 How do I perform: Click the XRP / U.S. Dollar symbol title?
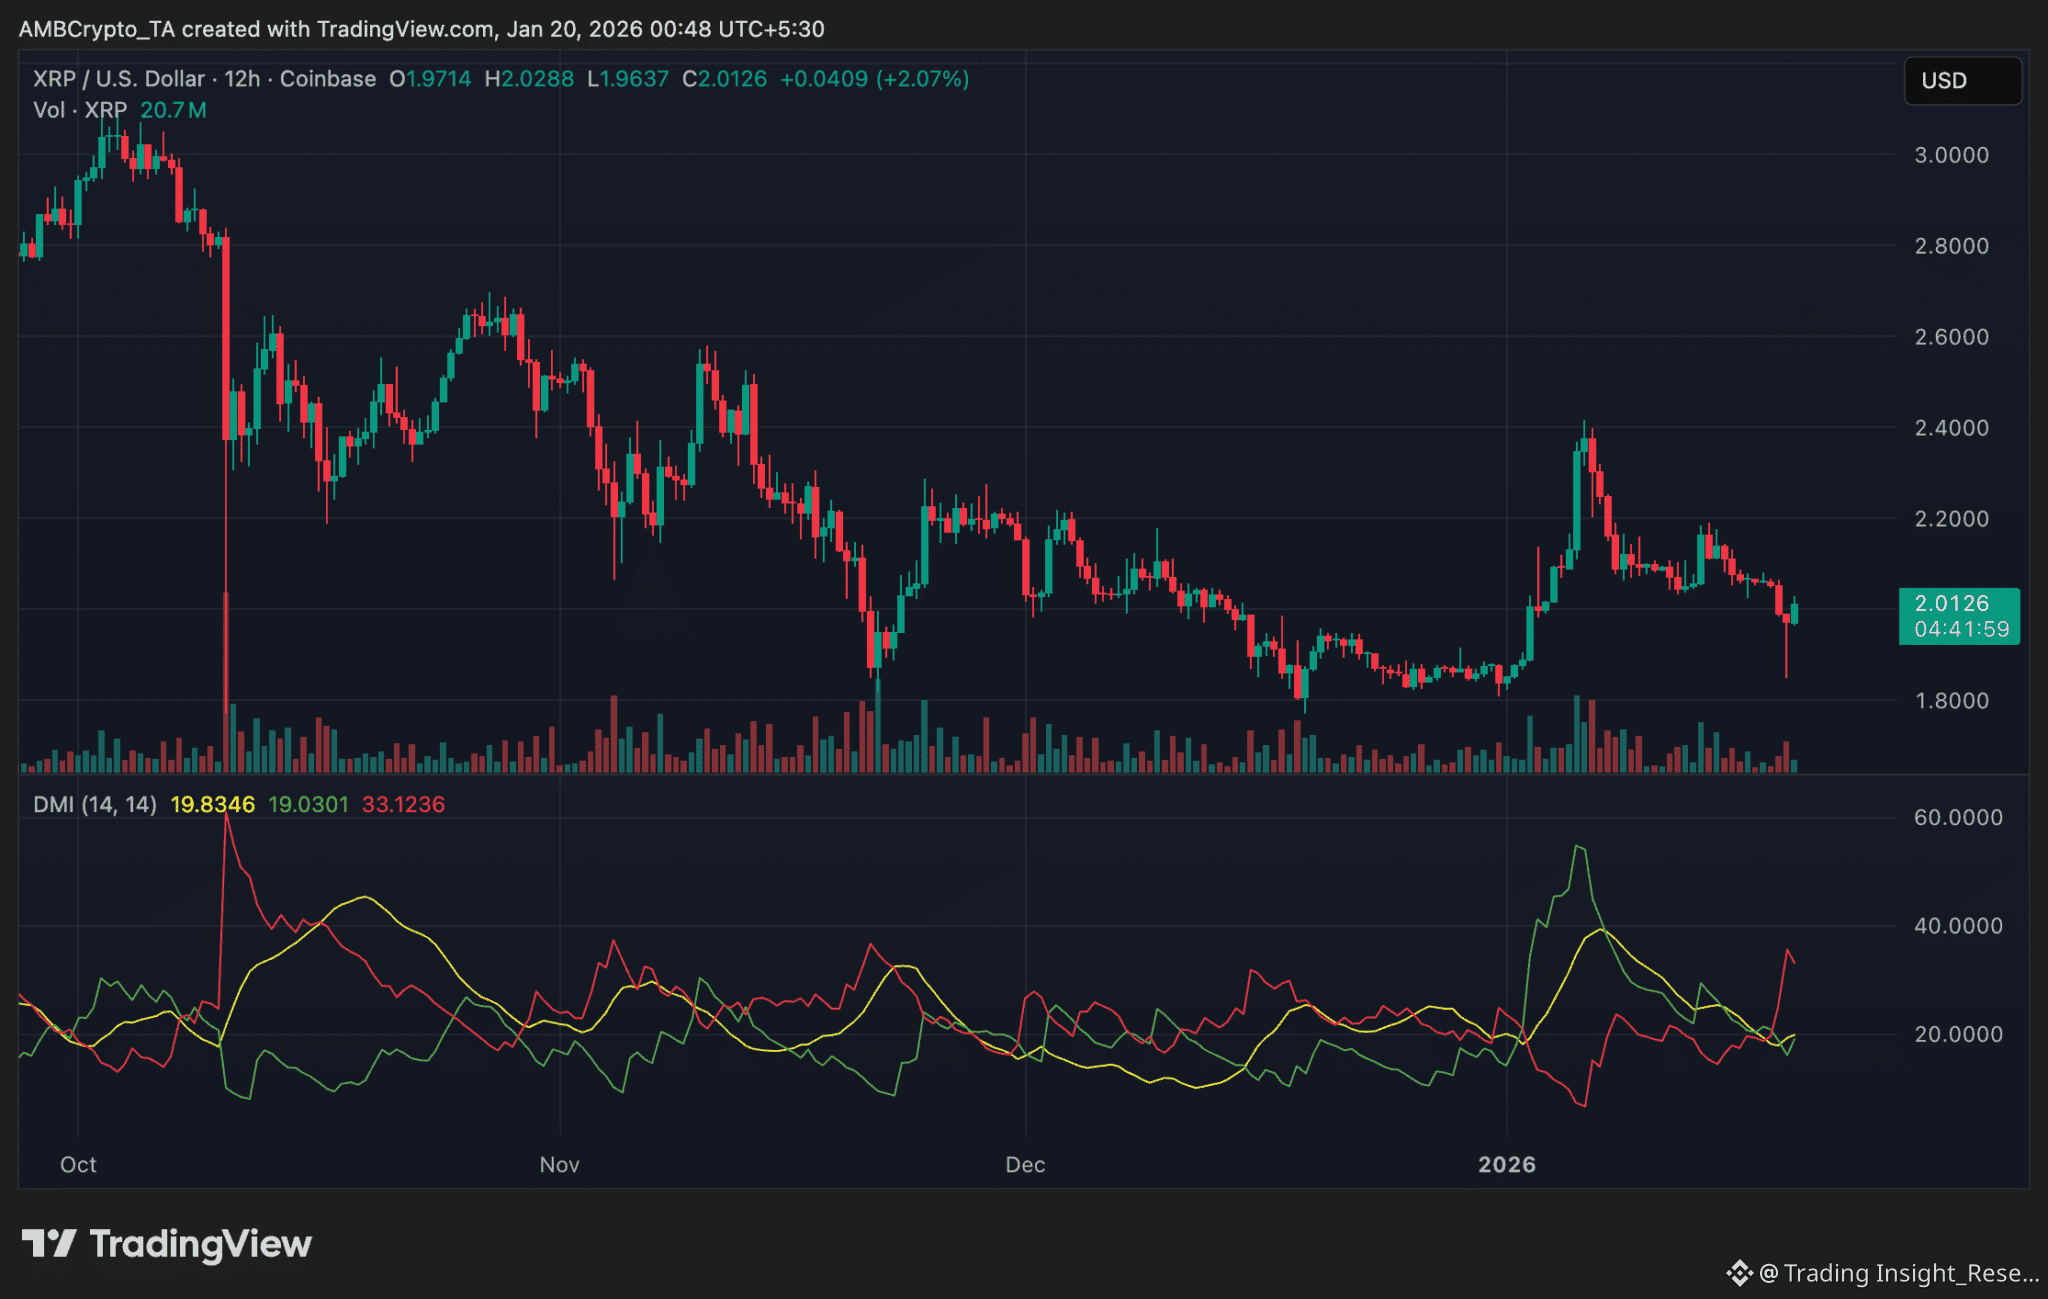point(118,79)
